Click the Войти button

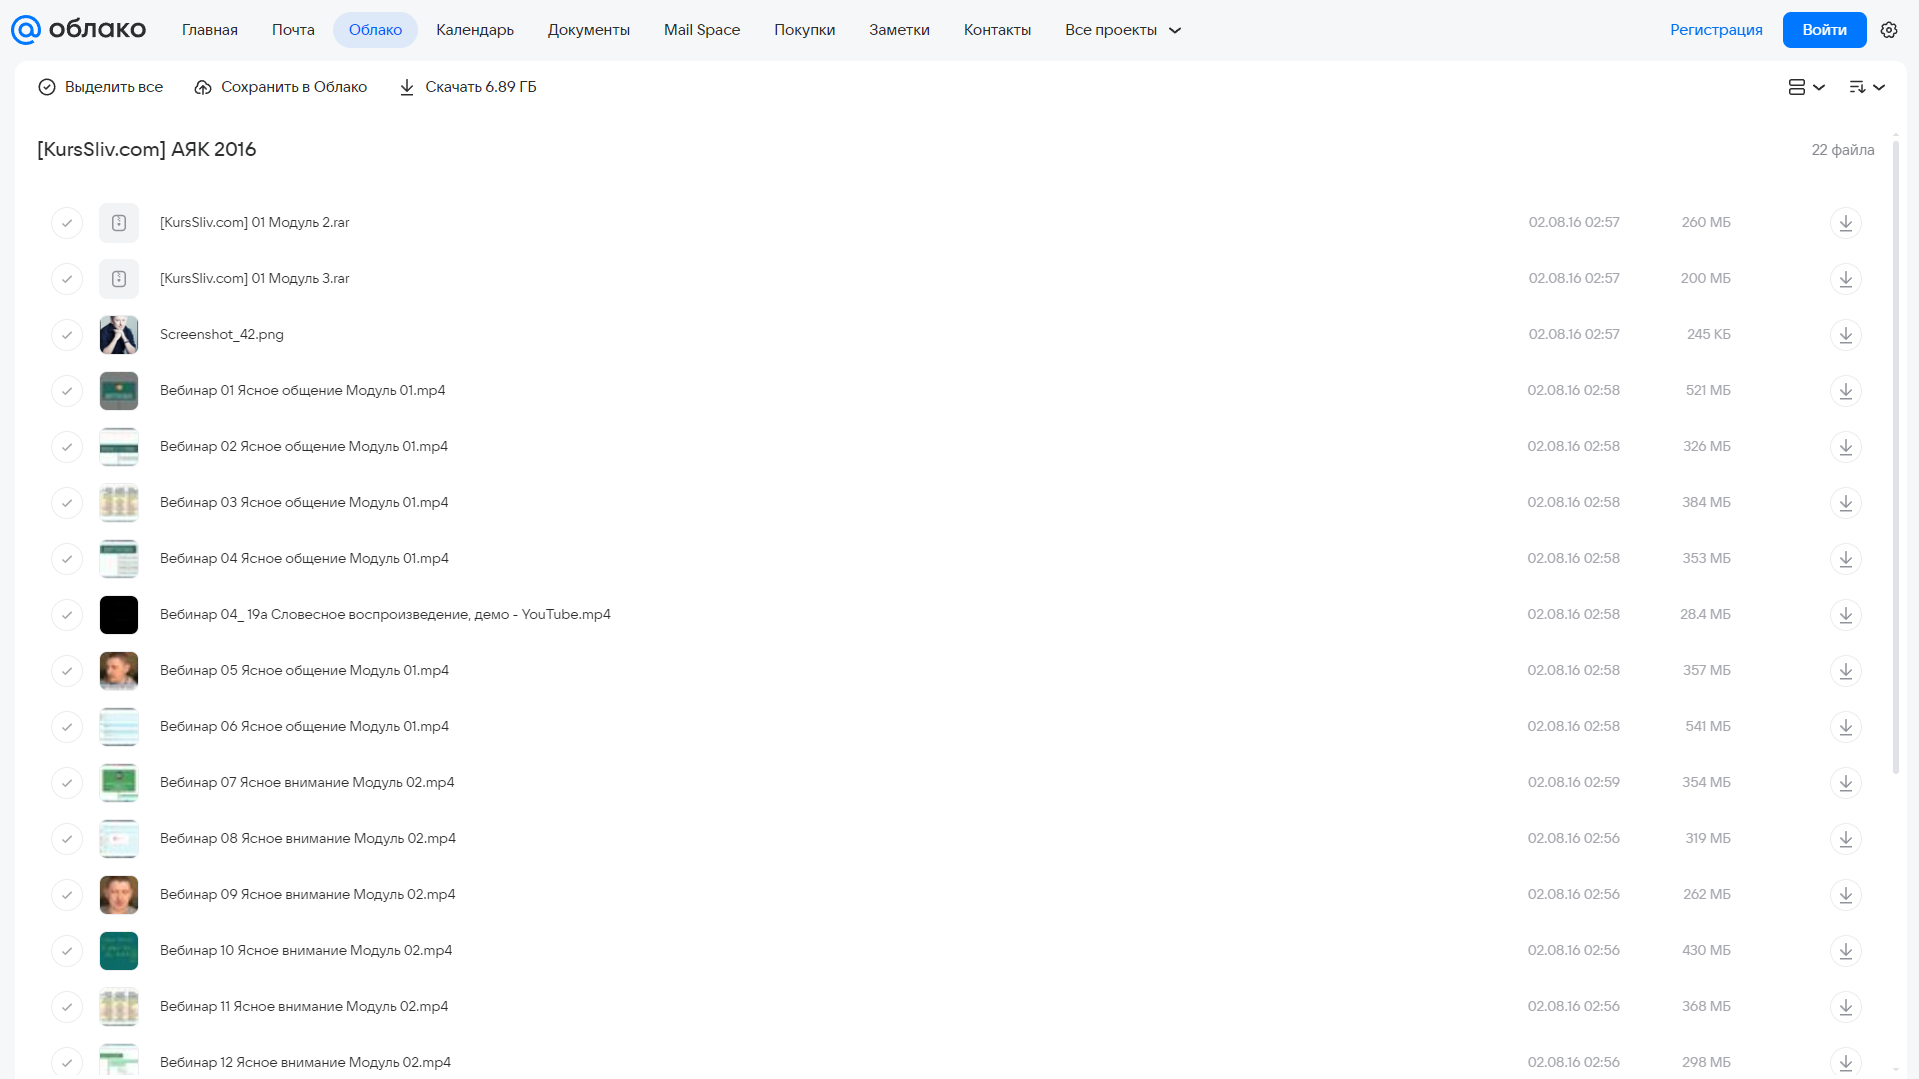click(1824, 30)
